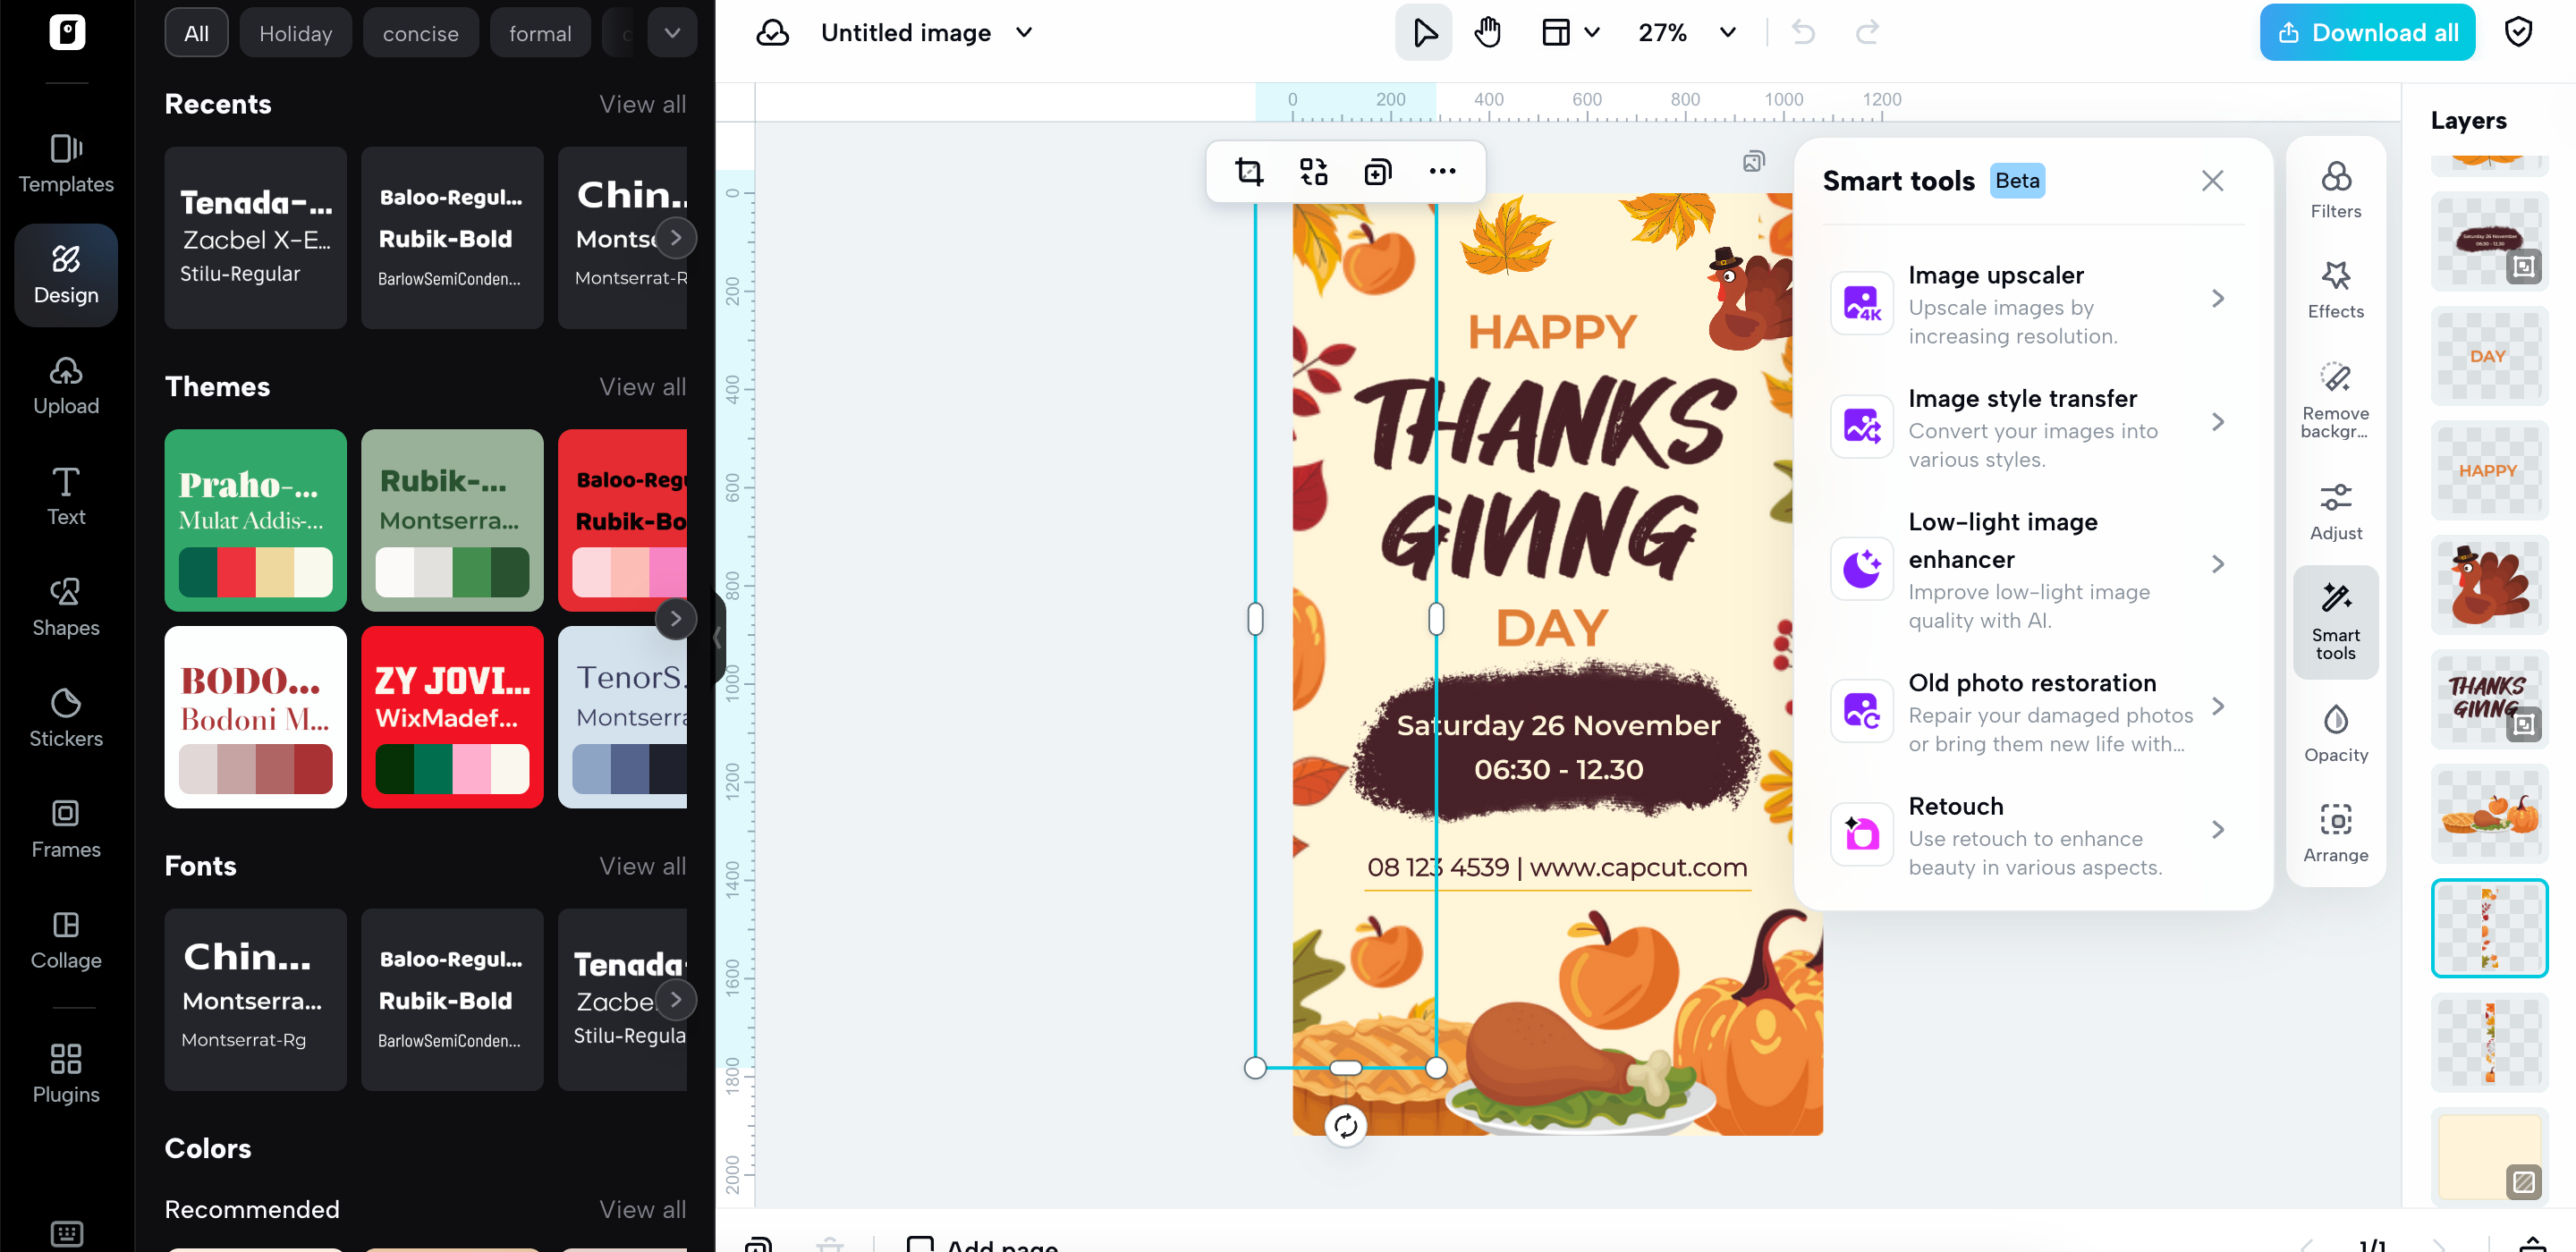2576x1252 pixels.
Task: Click View all next to Themes
Action: pyautogui.click(x=642, y=387)
